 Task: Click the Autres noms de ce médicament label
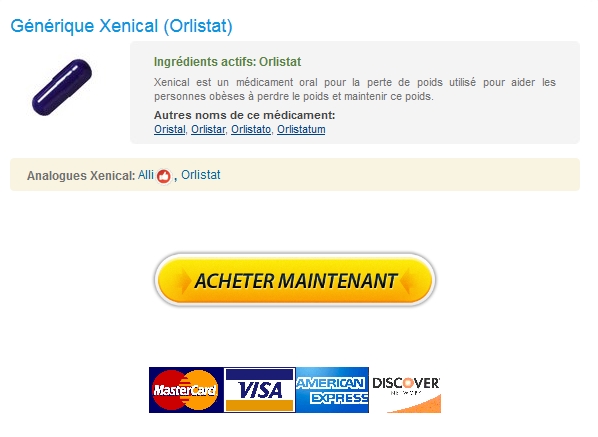(244, 115)
